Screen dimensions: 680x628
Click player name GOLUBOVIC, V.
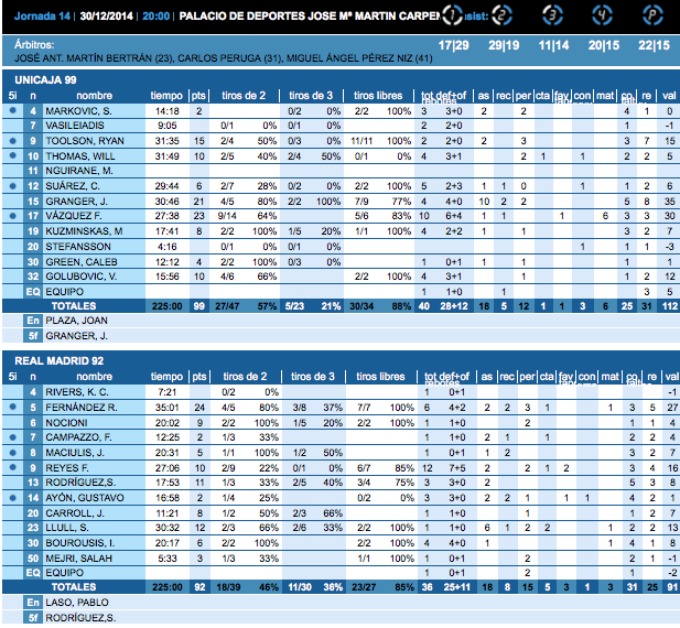pyautogui.click(x=81, y=276)
